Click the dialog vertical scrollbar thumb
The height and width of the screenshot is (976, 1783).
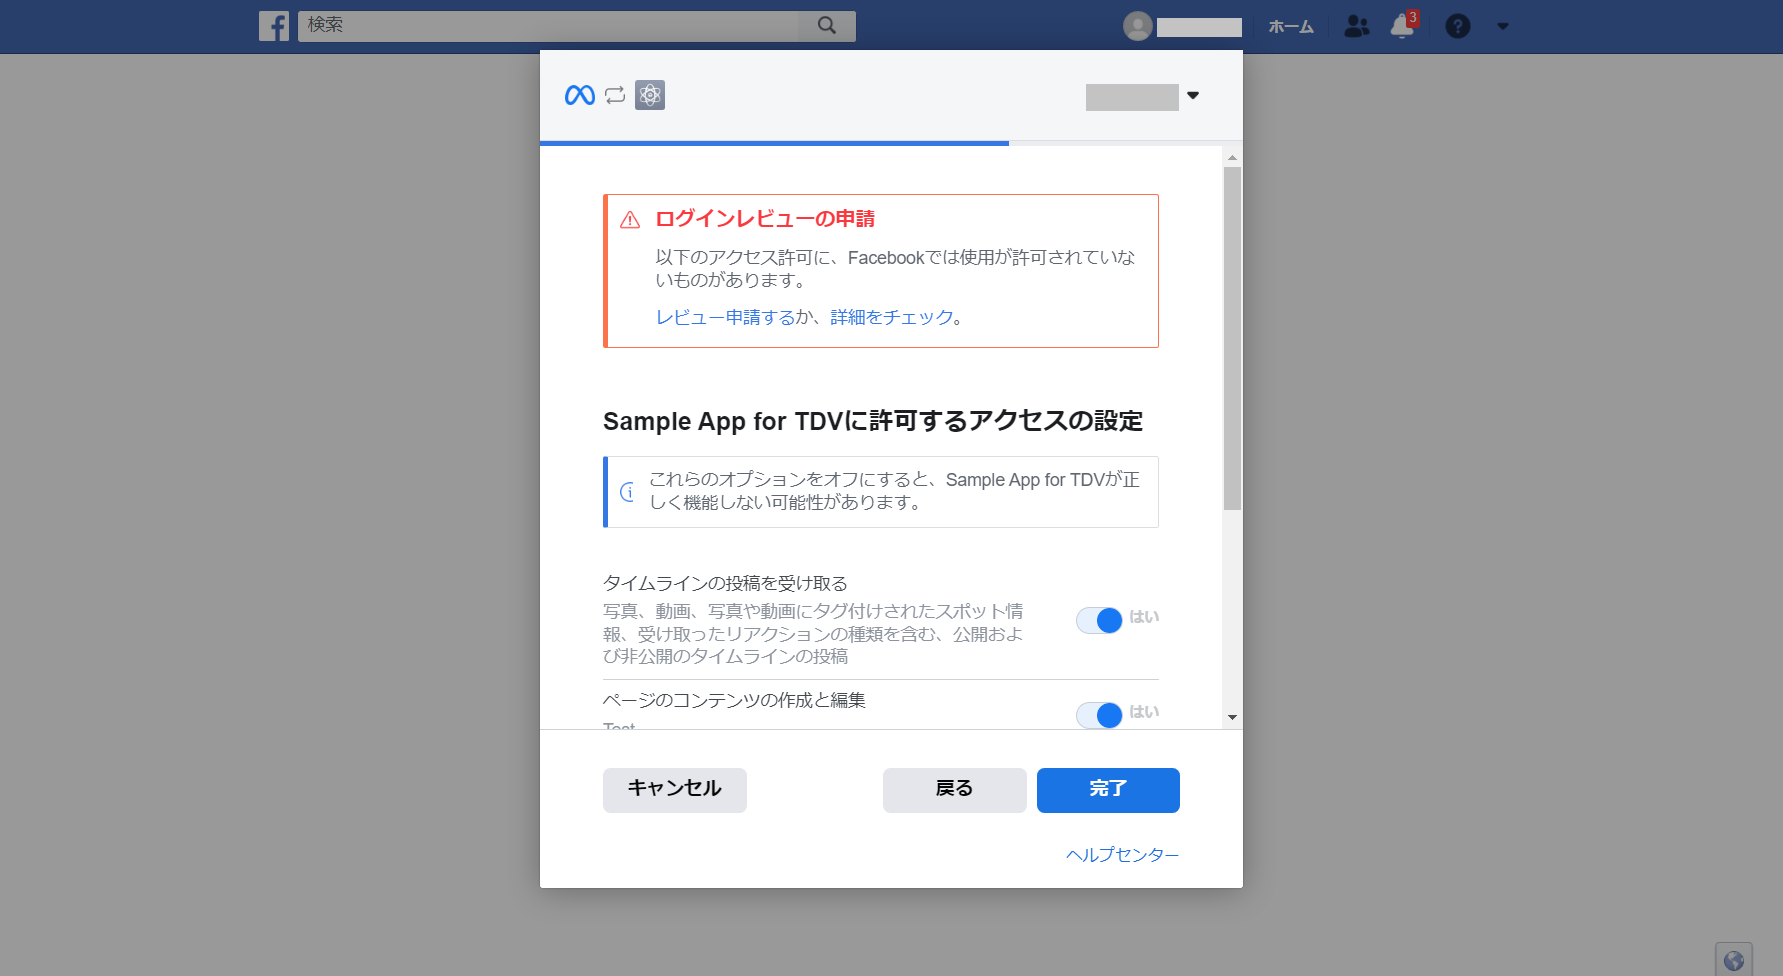1232,338
